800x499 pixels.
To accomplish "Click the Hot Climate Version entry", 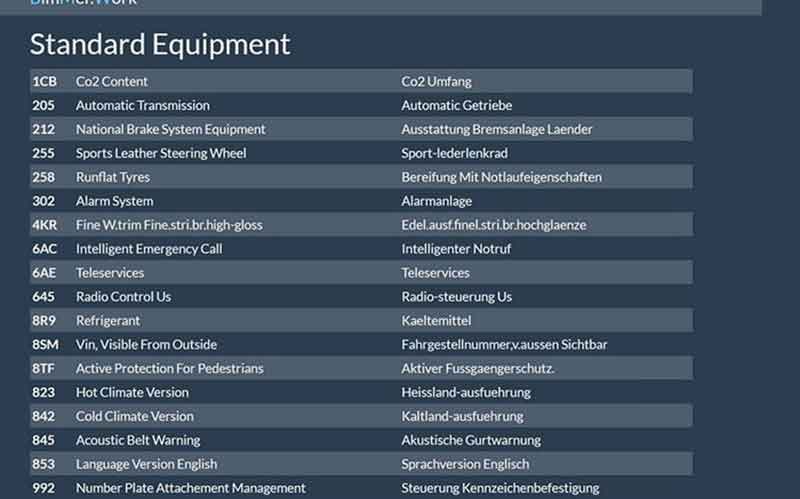I will click(x=132, y=393).
